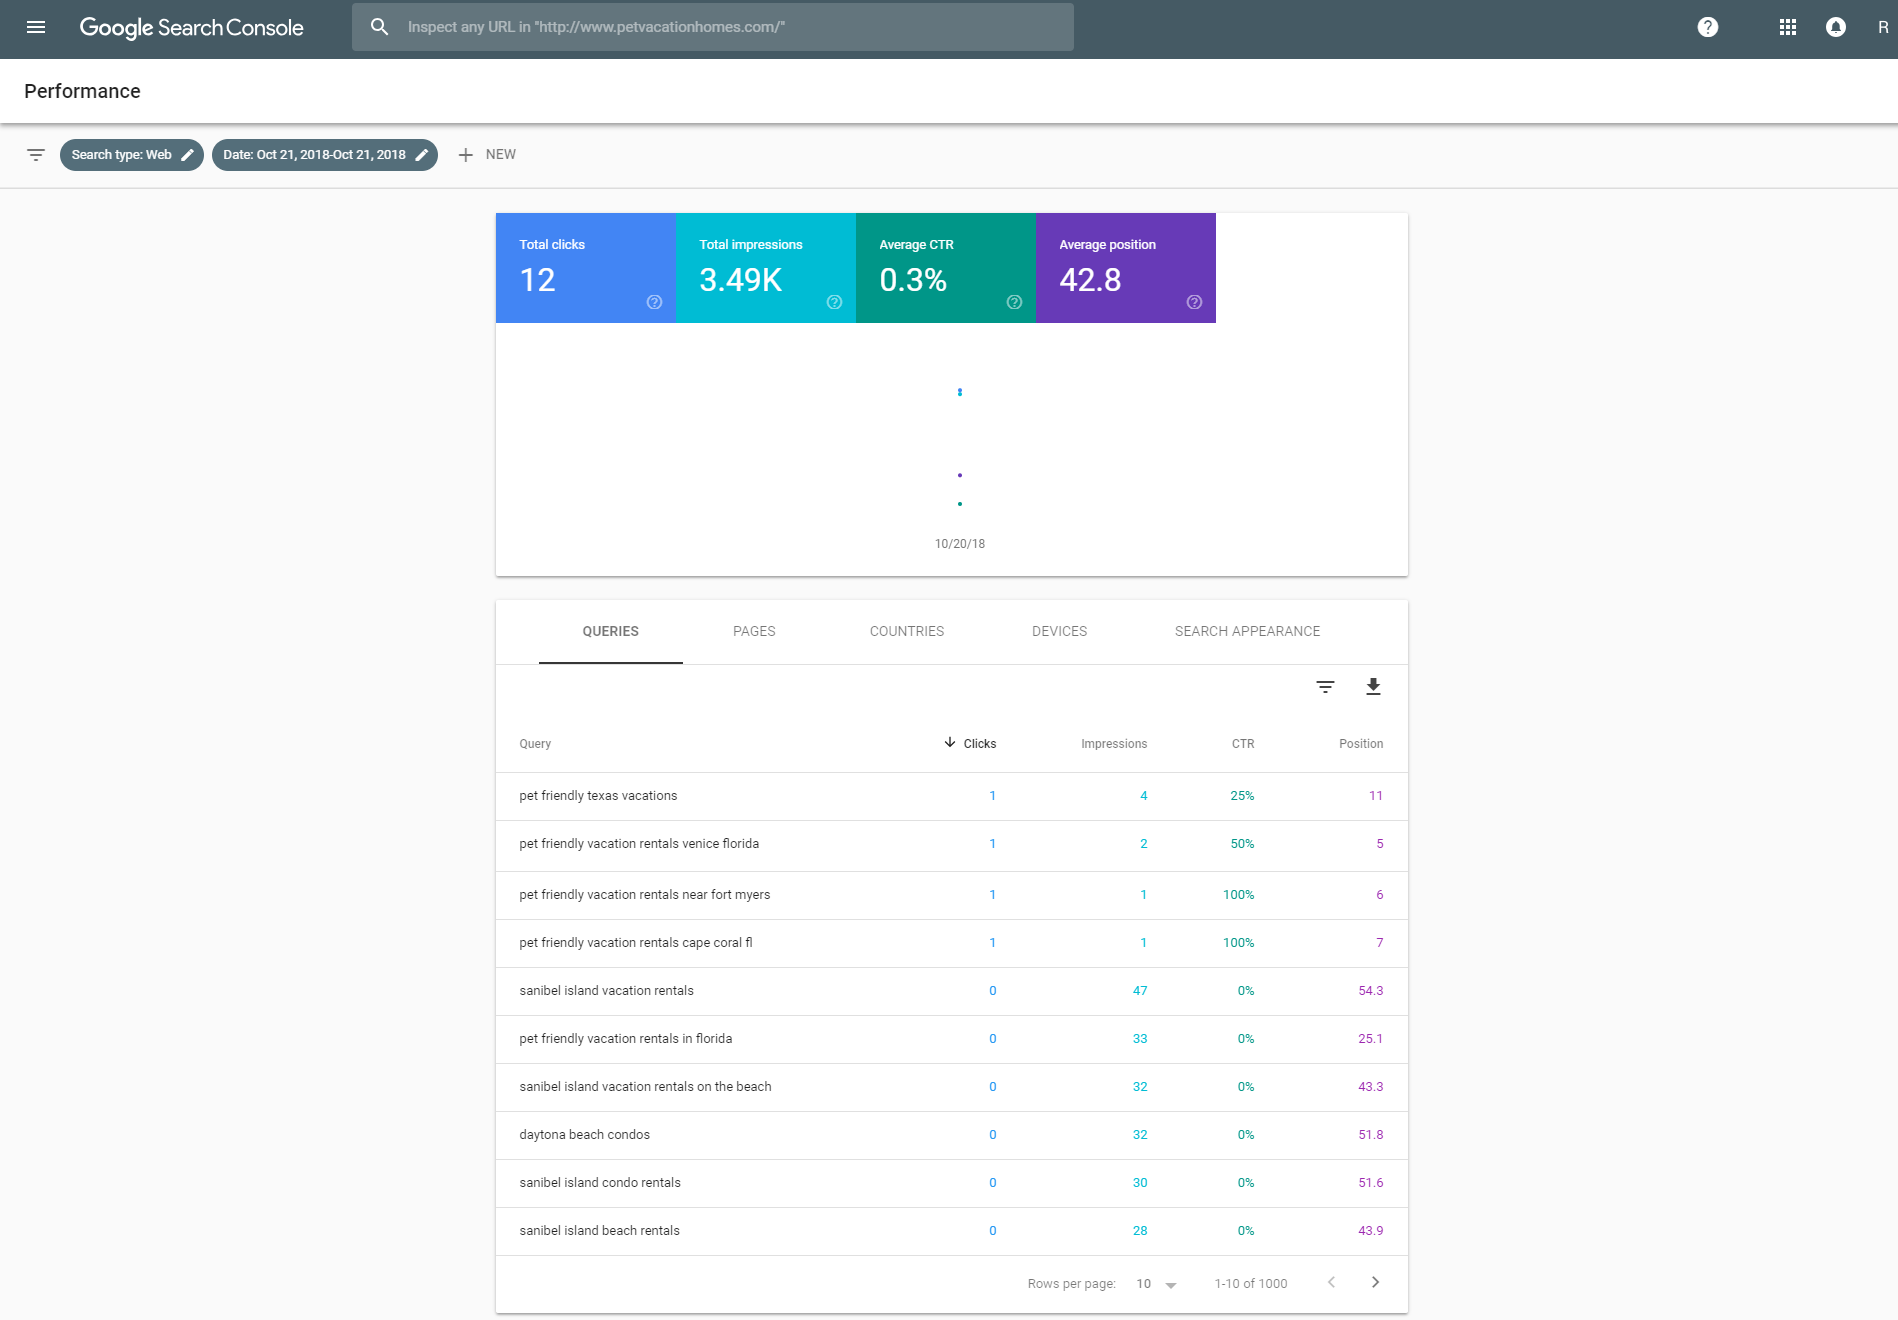The image size is (1898, 1320).
Task: Toggle the Average CTR metric card
Action: [946, 268]
